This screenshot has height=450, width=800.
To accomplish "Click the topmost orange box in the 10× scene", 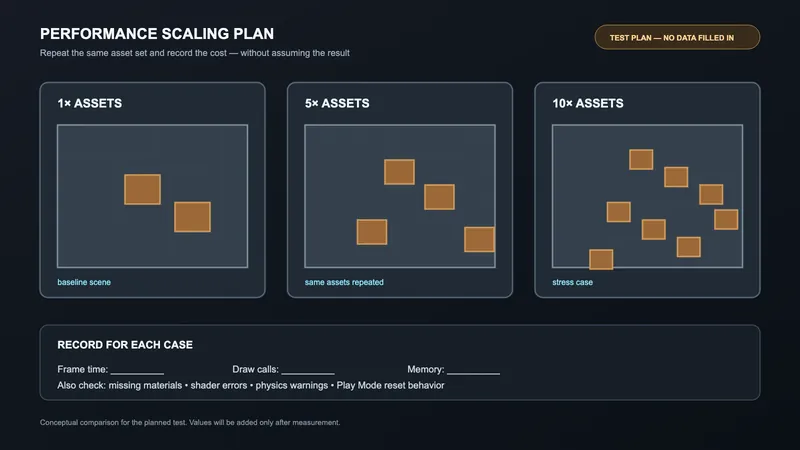I will coord(641,159).
